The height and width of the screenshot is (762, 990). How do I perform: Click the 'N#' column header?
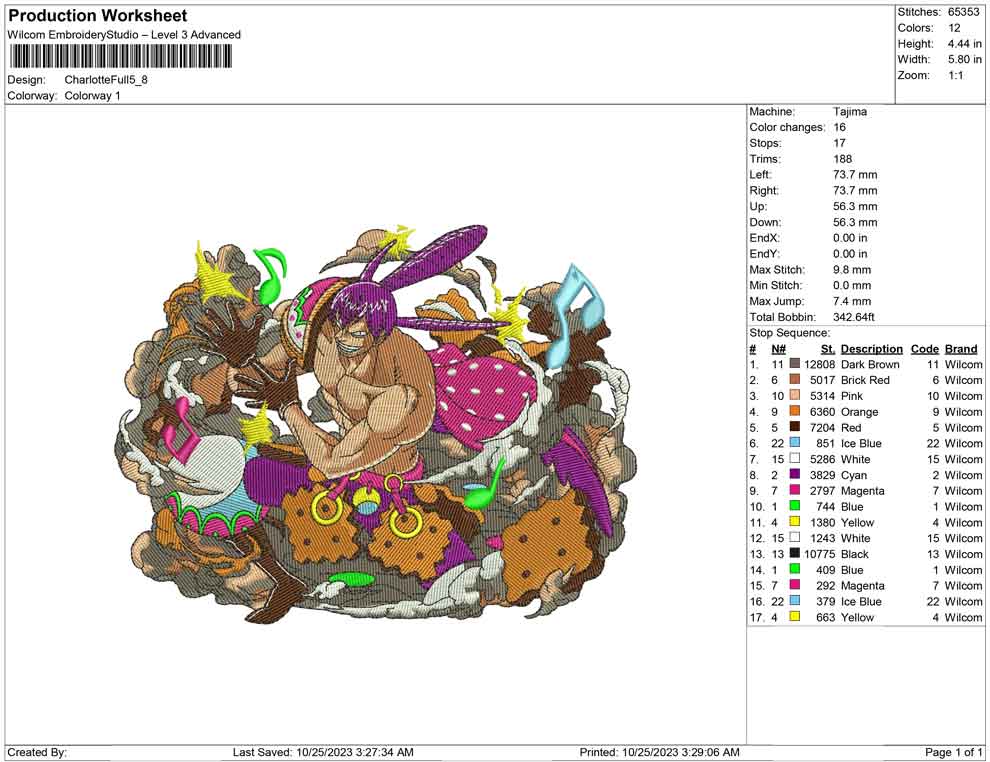[x=778, y=349]
